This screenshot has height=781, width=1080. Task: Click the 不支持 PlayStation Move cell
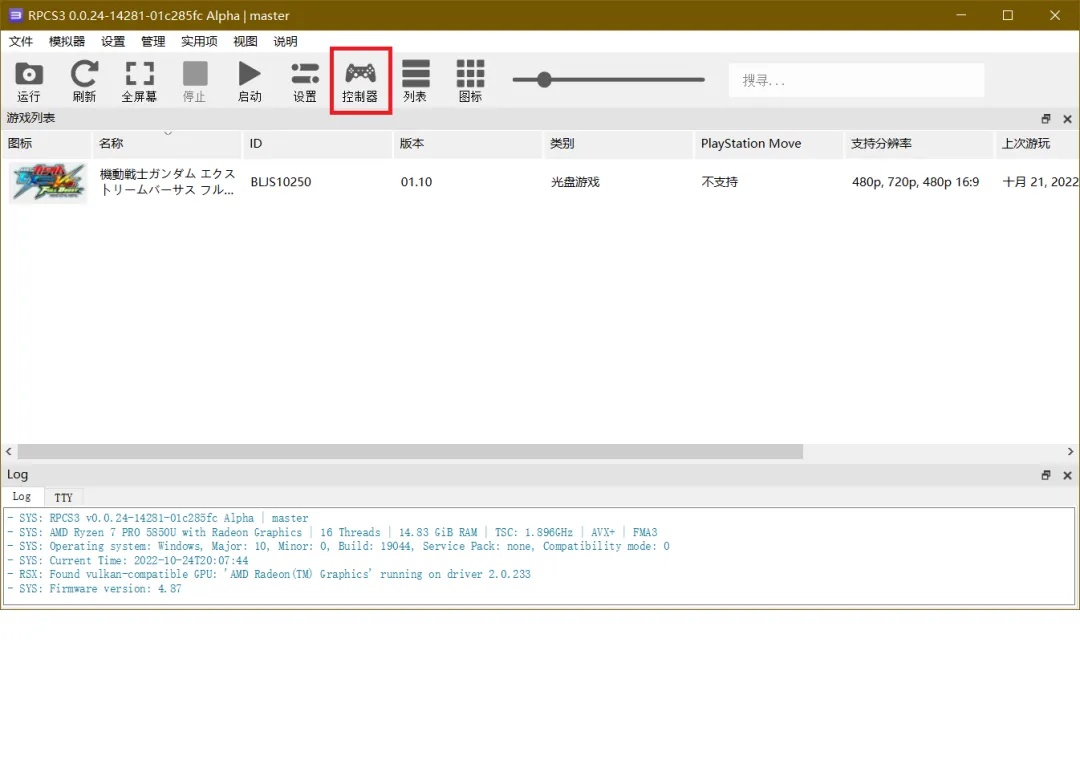coord(720,182)
